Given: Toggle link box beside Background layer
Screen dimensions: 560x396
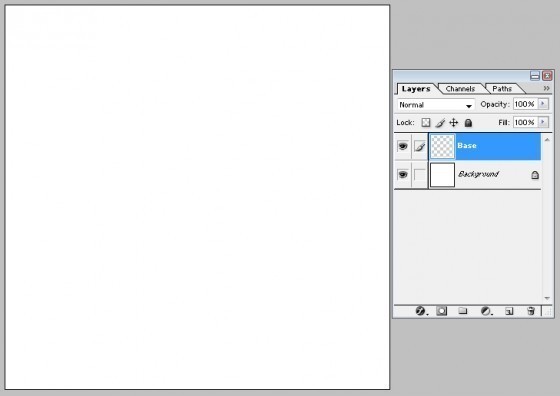Looking at the screenshot, I should 420,175.
